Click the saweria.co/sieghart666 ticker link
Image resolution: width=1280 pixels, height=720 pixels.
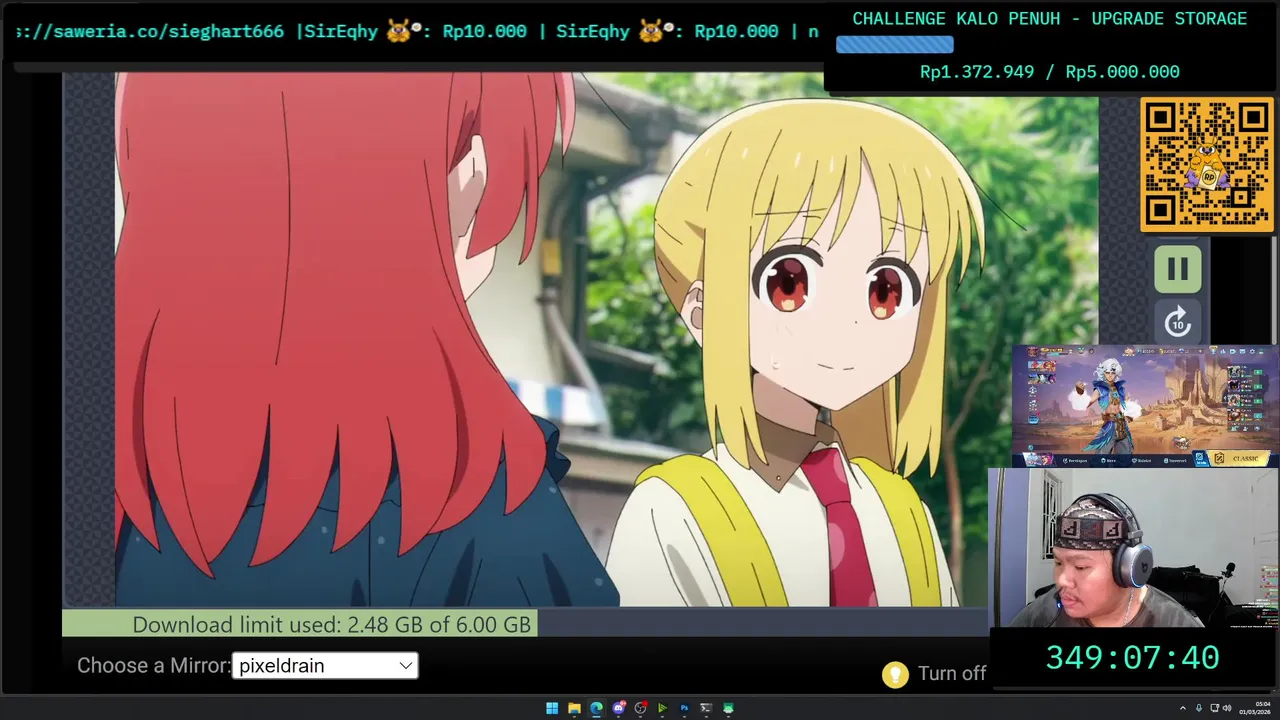150,31
